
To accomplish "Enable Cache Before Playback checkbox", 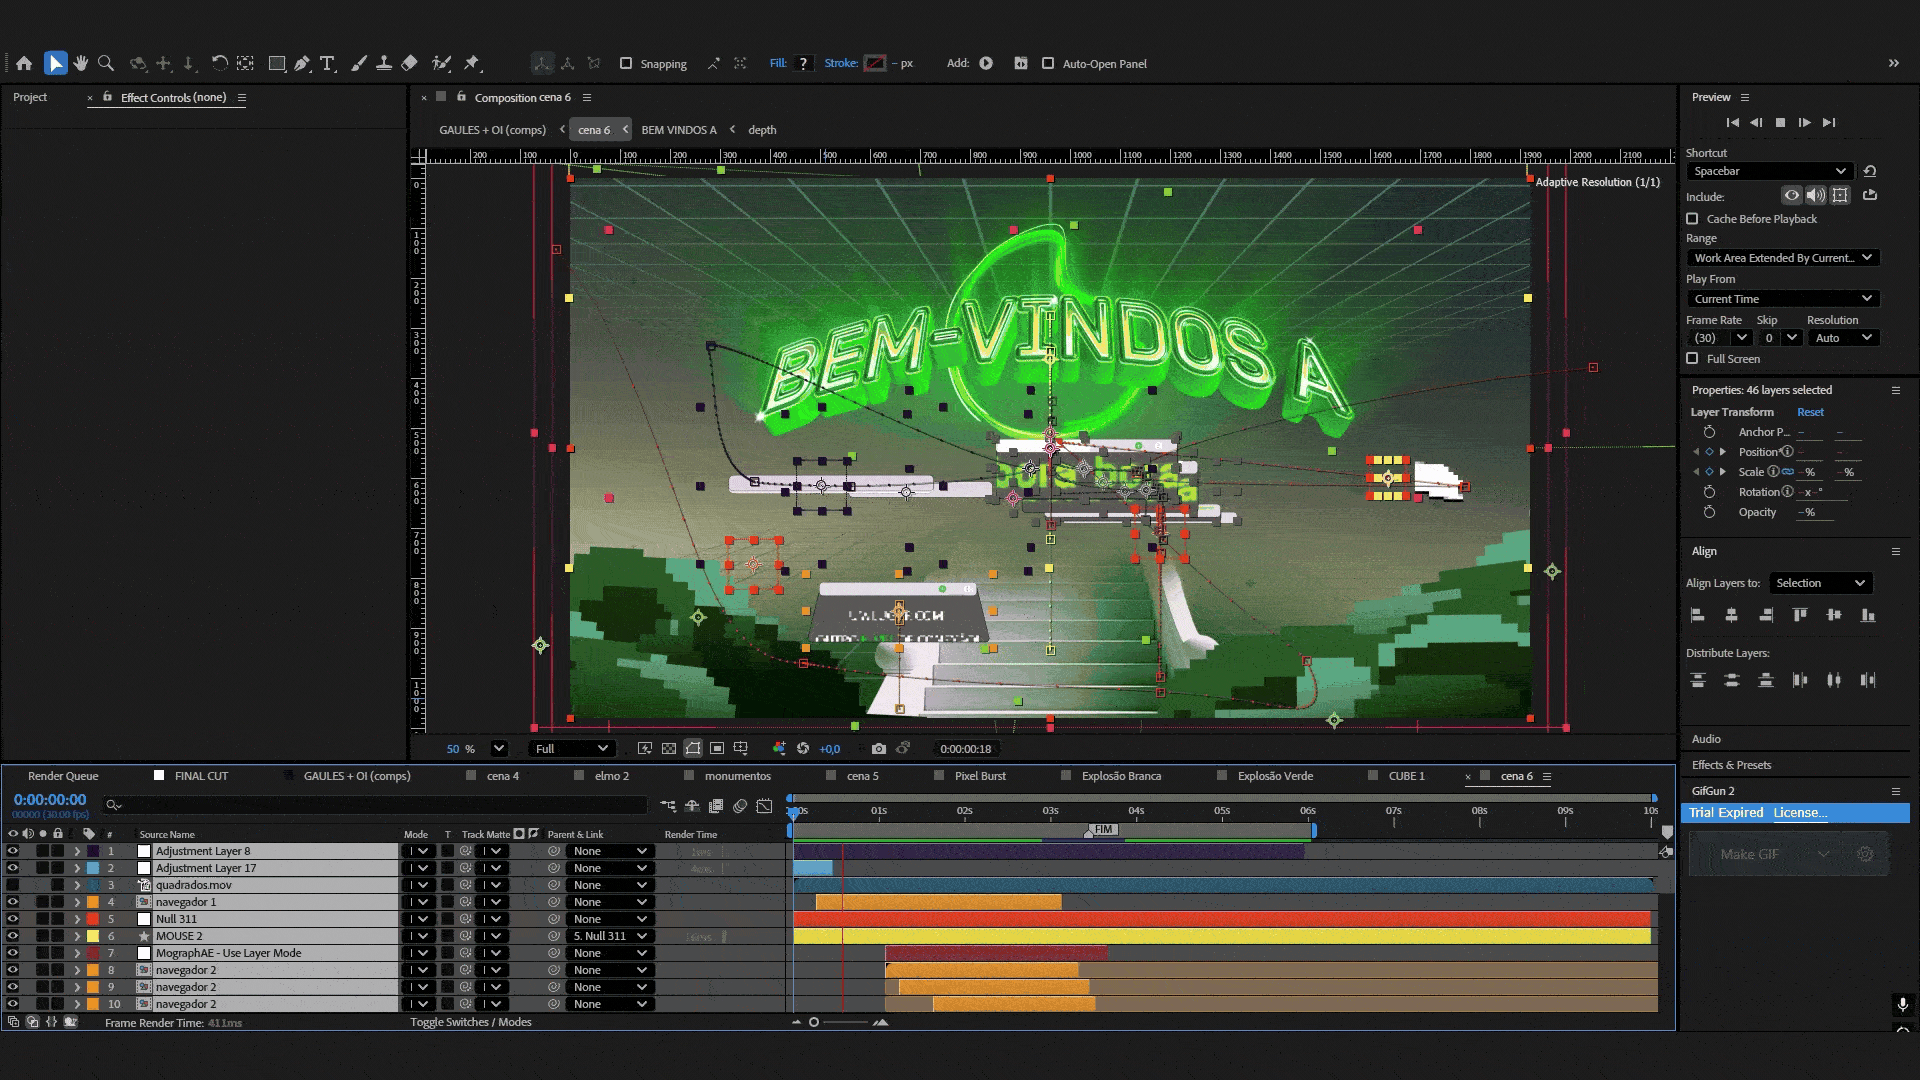I will pyautogui.click(x=1692, y=219).
